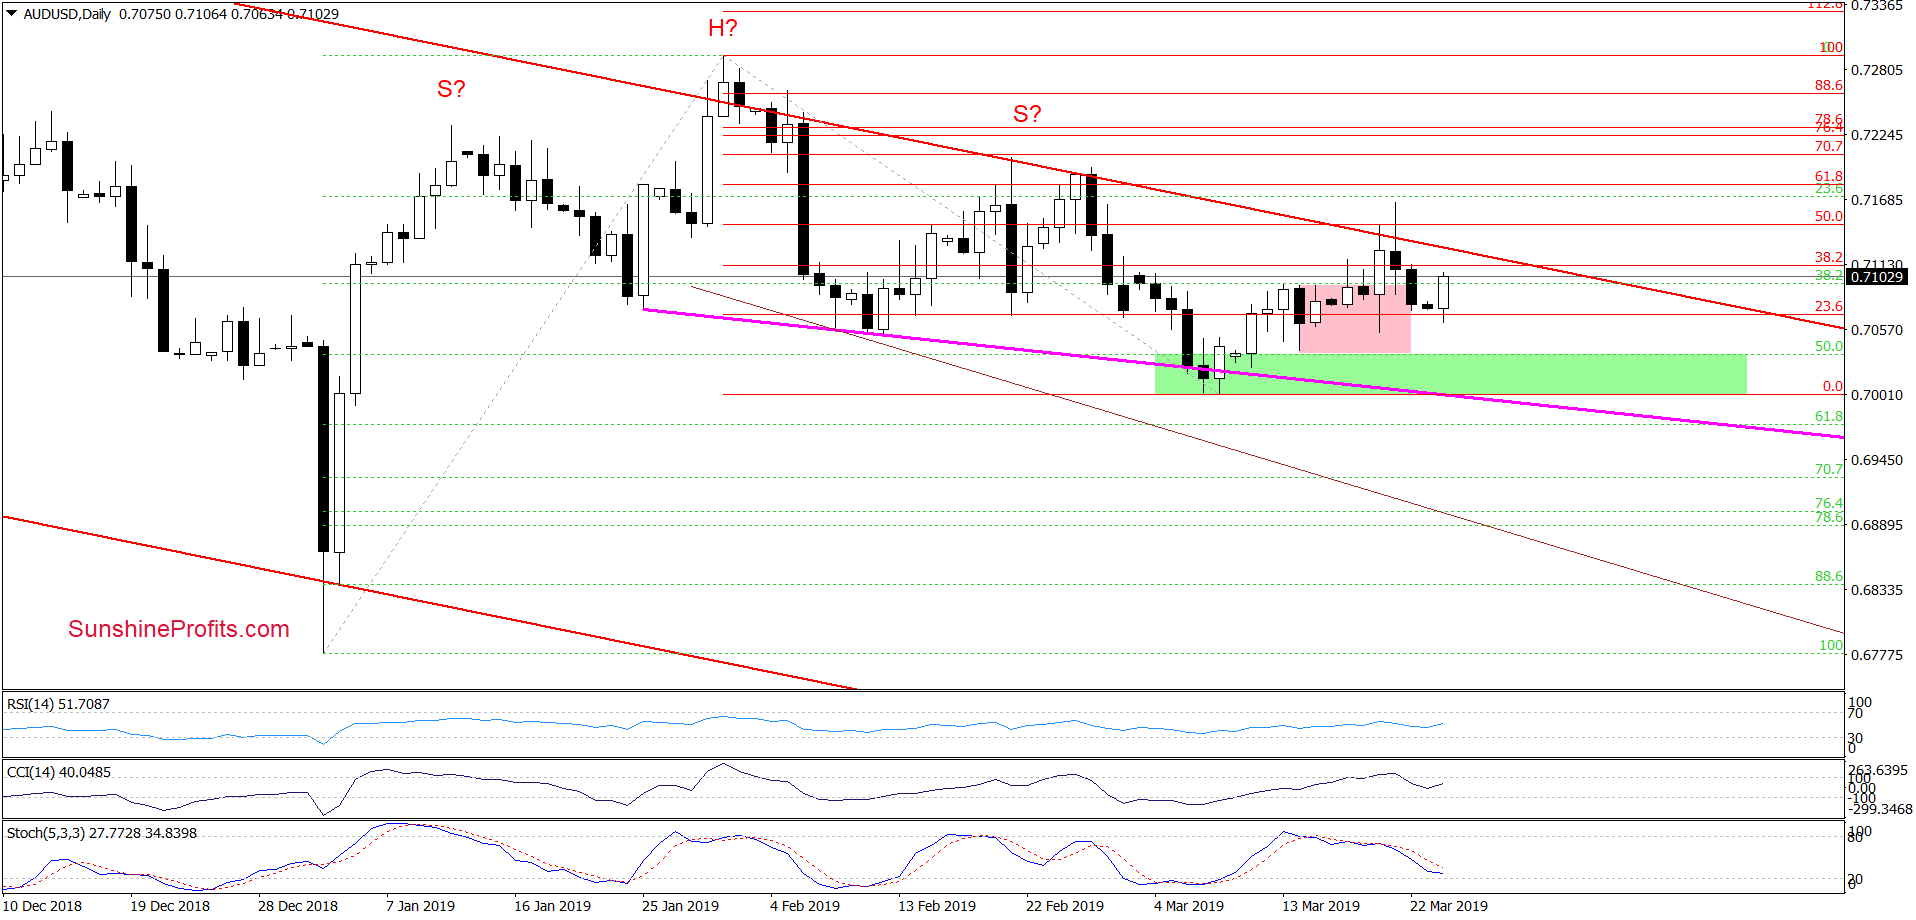The width and height of the screenshot is (1916, 920).
Task: Click the green 100 Fibonacci label near 0.67775
Action: 1830,645
